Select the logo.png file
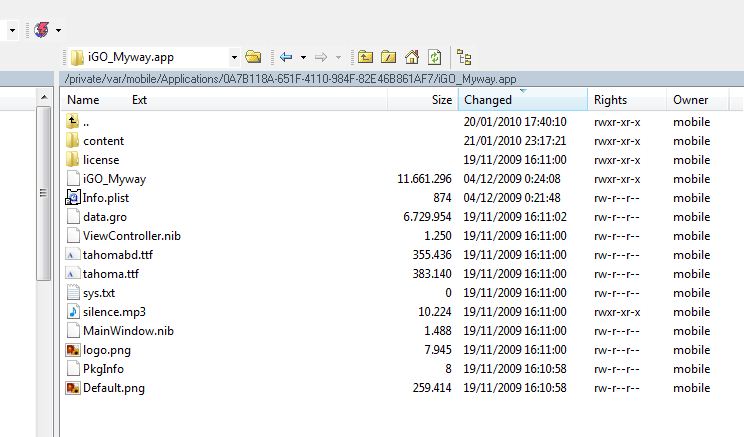Viewport: 744px width, 437px height. click(x=106, y=350)
